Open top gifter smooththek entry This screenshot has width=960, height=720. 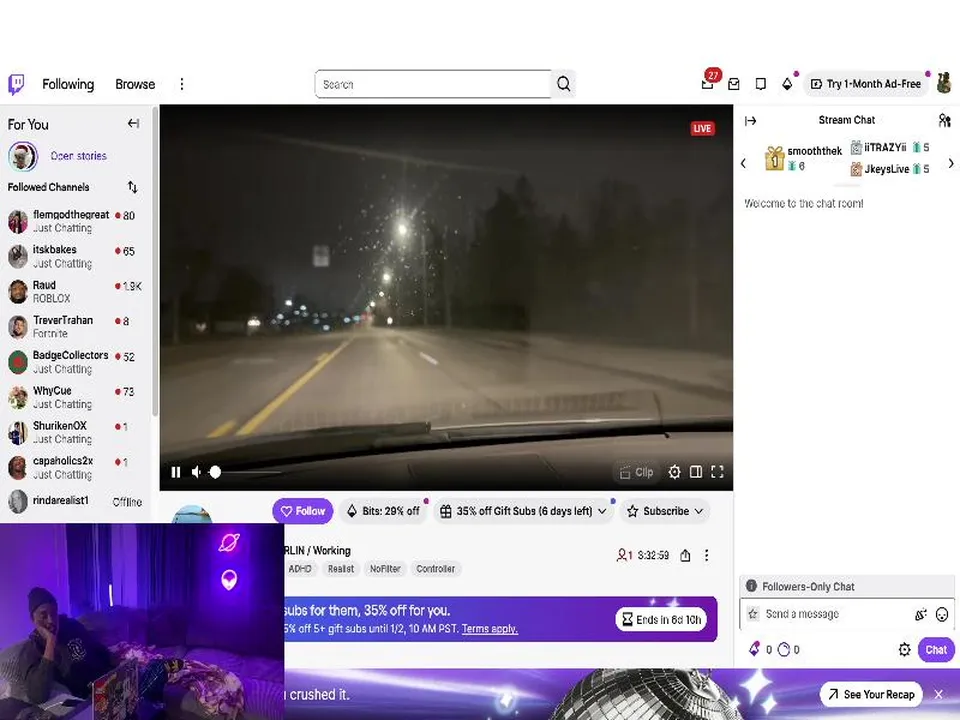tap(803, 158)
